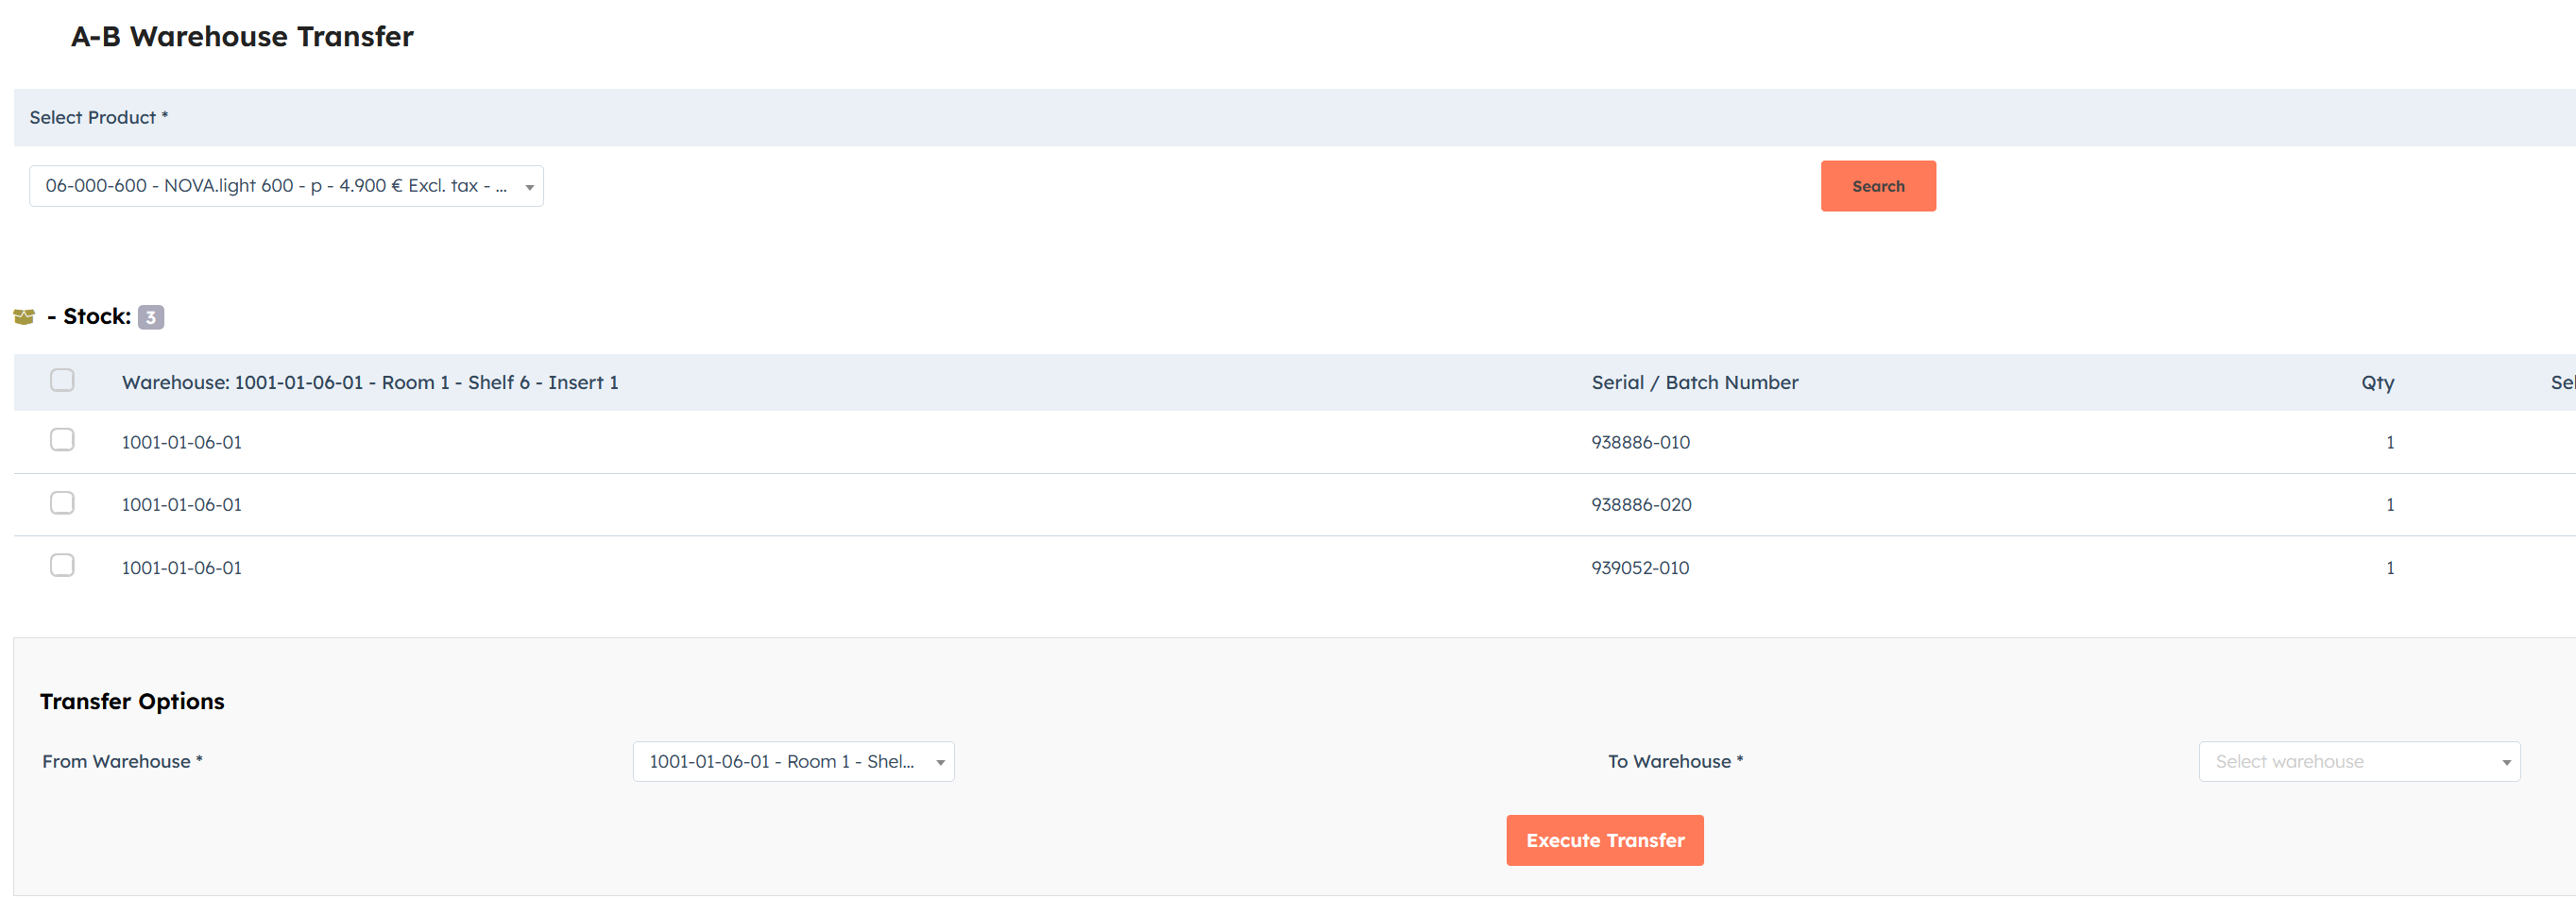Open the To Warehouse selector
This screenshot has height=915, width=2576.
2358,762
